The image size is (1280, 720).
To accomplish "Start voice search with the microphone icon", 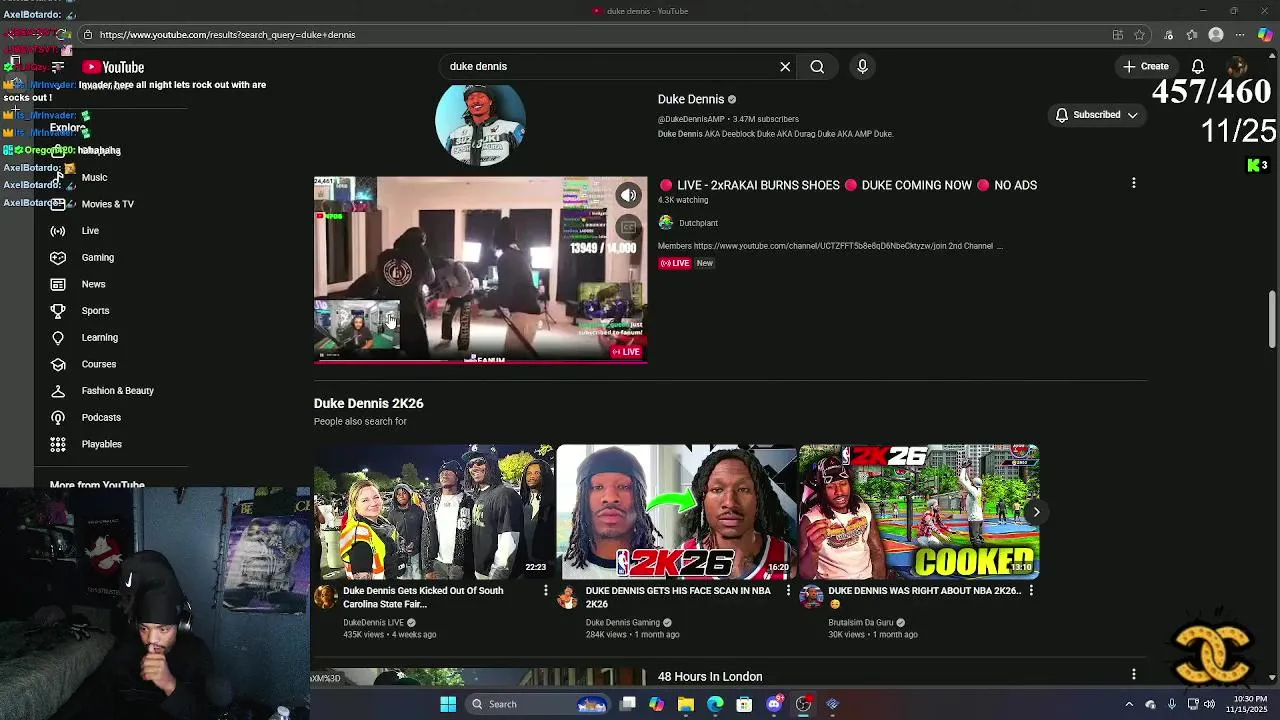I will pos(862,66).
